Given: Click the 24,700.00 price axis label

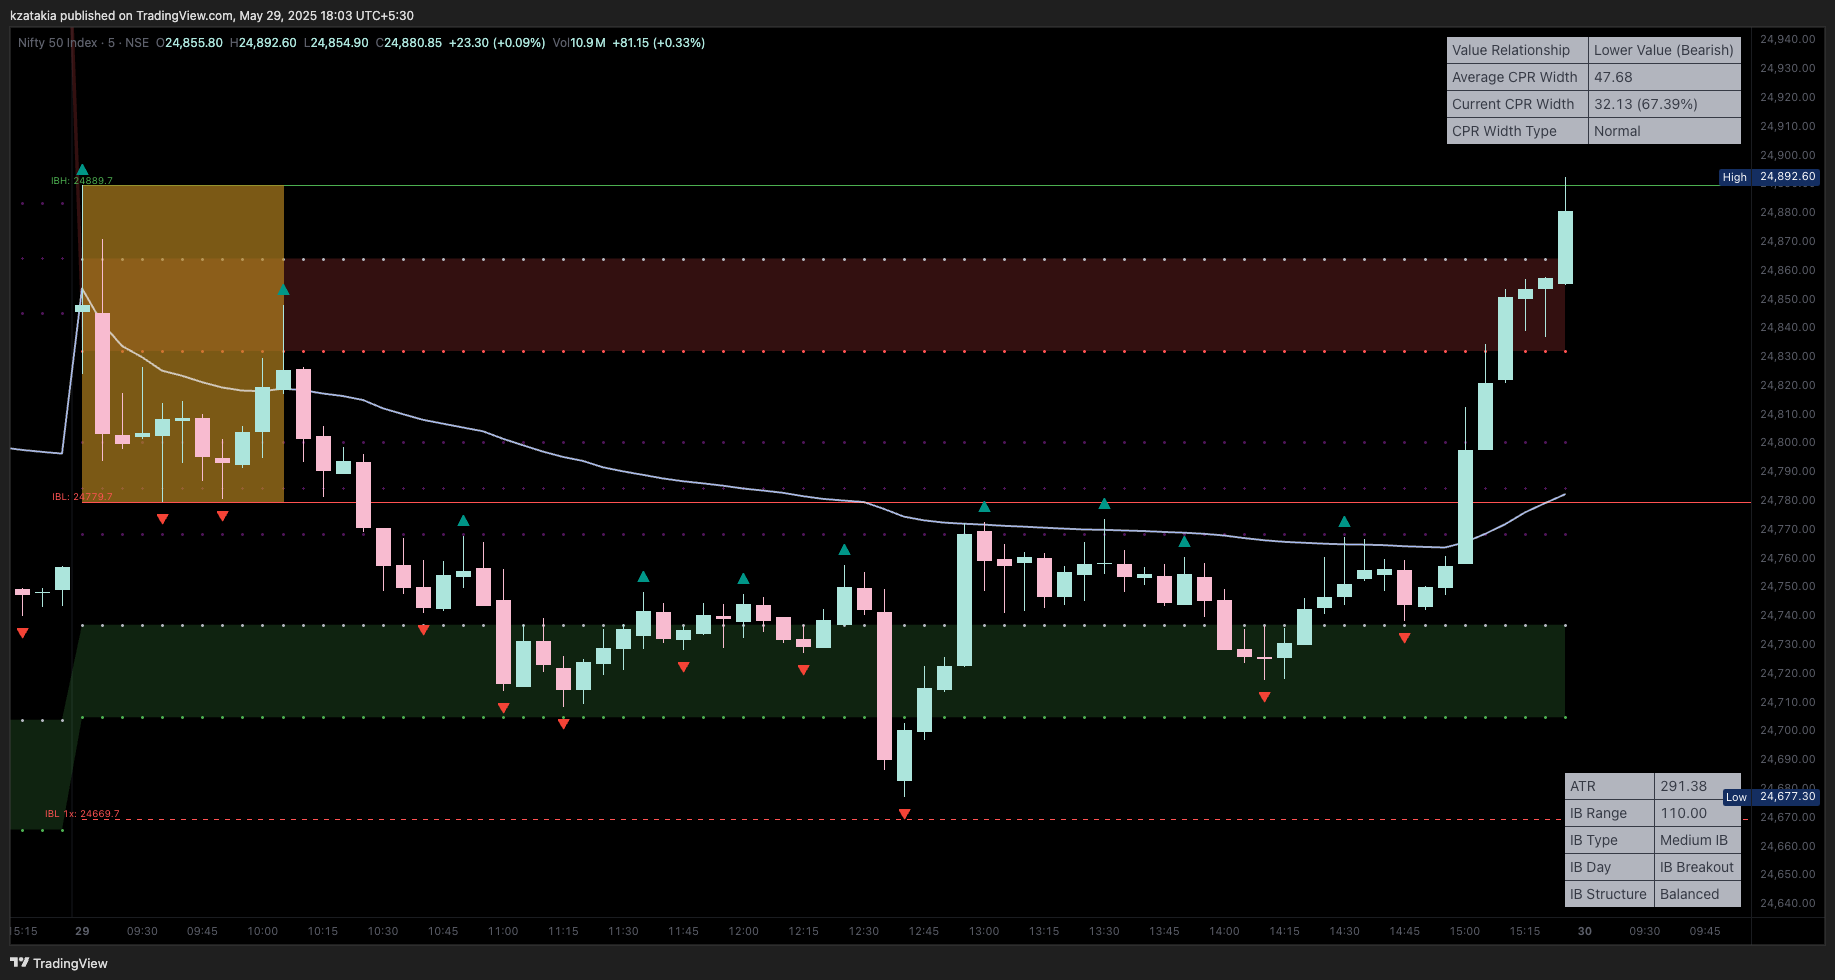Looking at the screenshot, I should pos(1788,730).
